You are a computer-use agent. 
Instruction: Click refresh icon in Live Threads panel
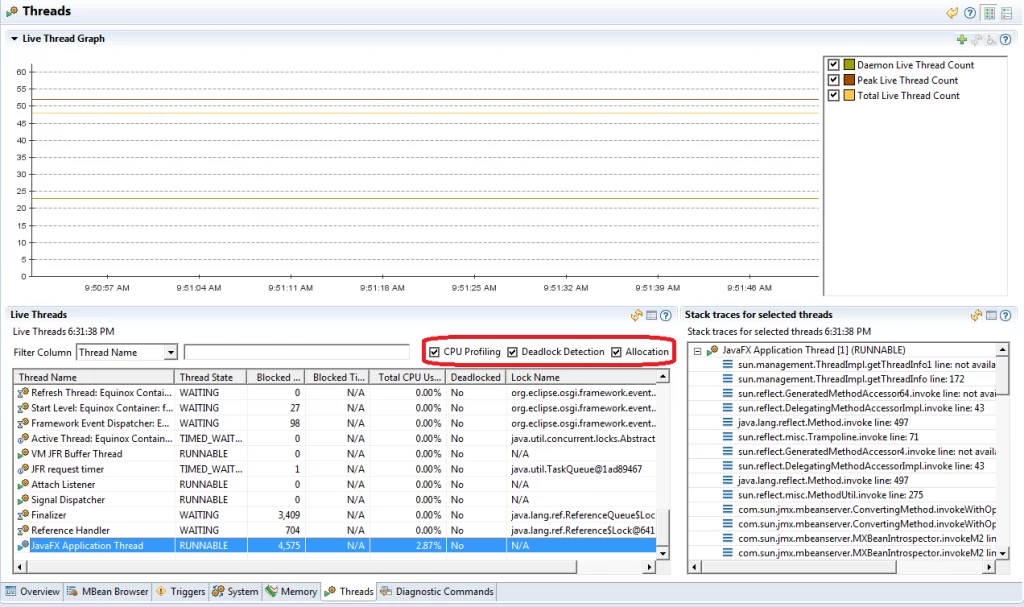tap(636, 316)
